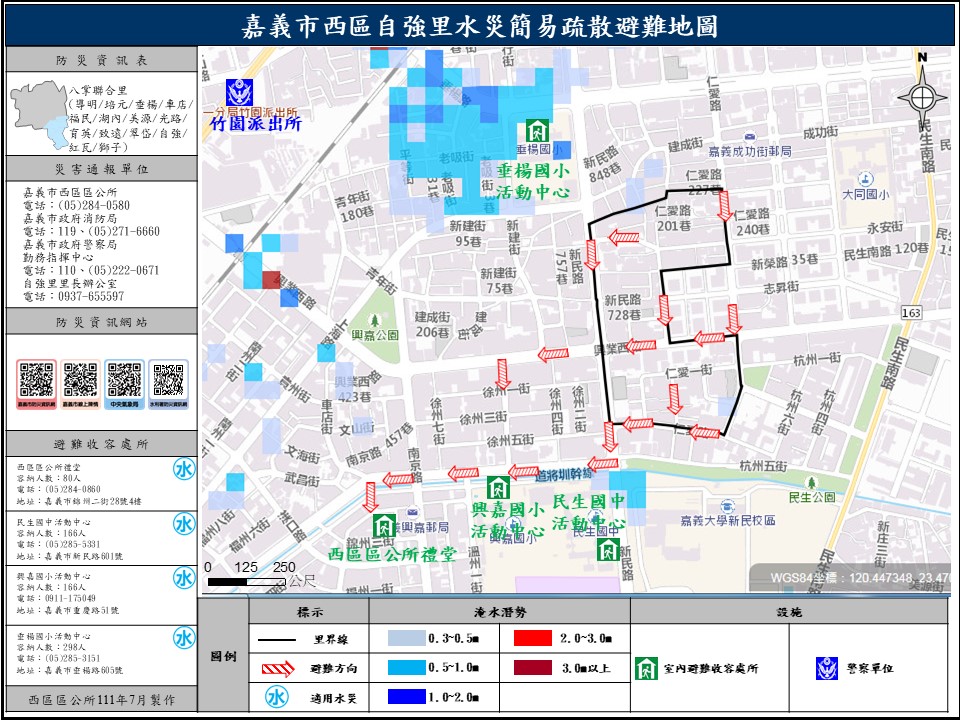Click the indoor shelter icon in legend
This screenshot has height=720, width=960.
coord(646,668)
